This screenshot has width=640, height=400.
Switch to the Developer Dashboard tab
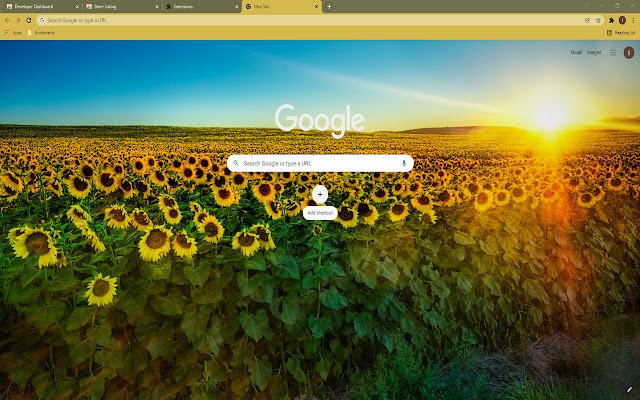tap(41, 7)
